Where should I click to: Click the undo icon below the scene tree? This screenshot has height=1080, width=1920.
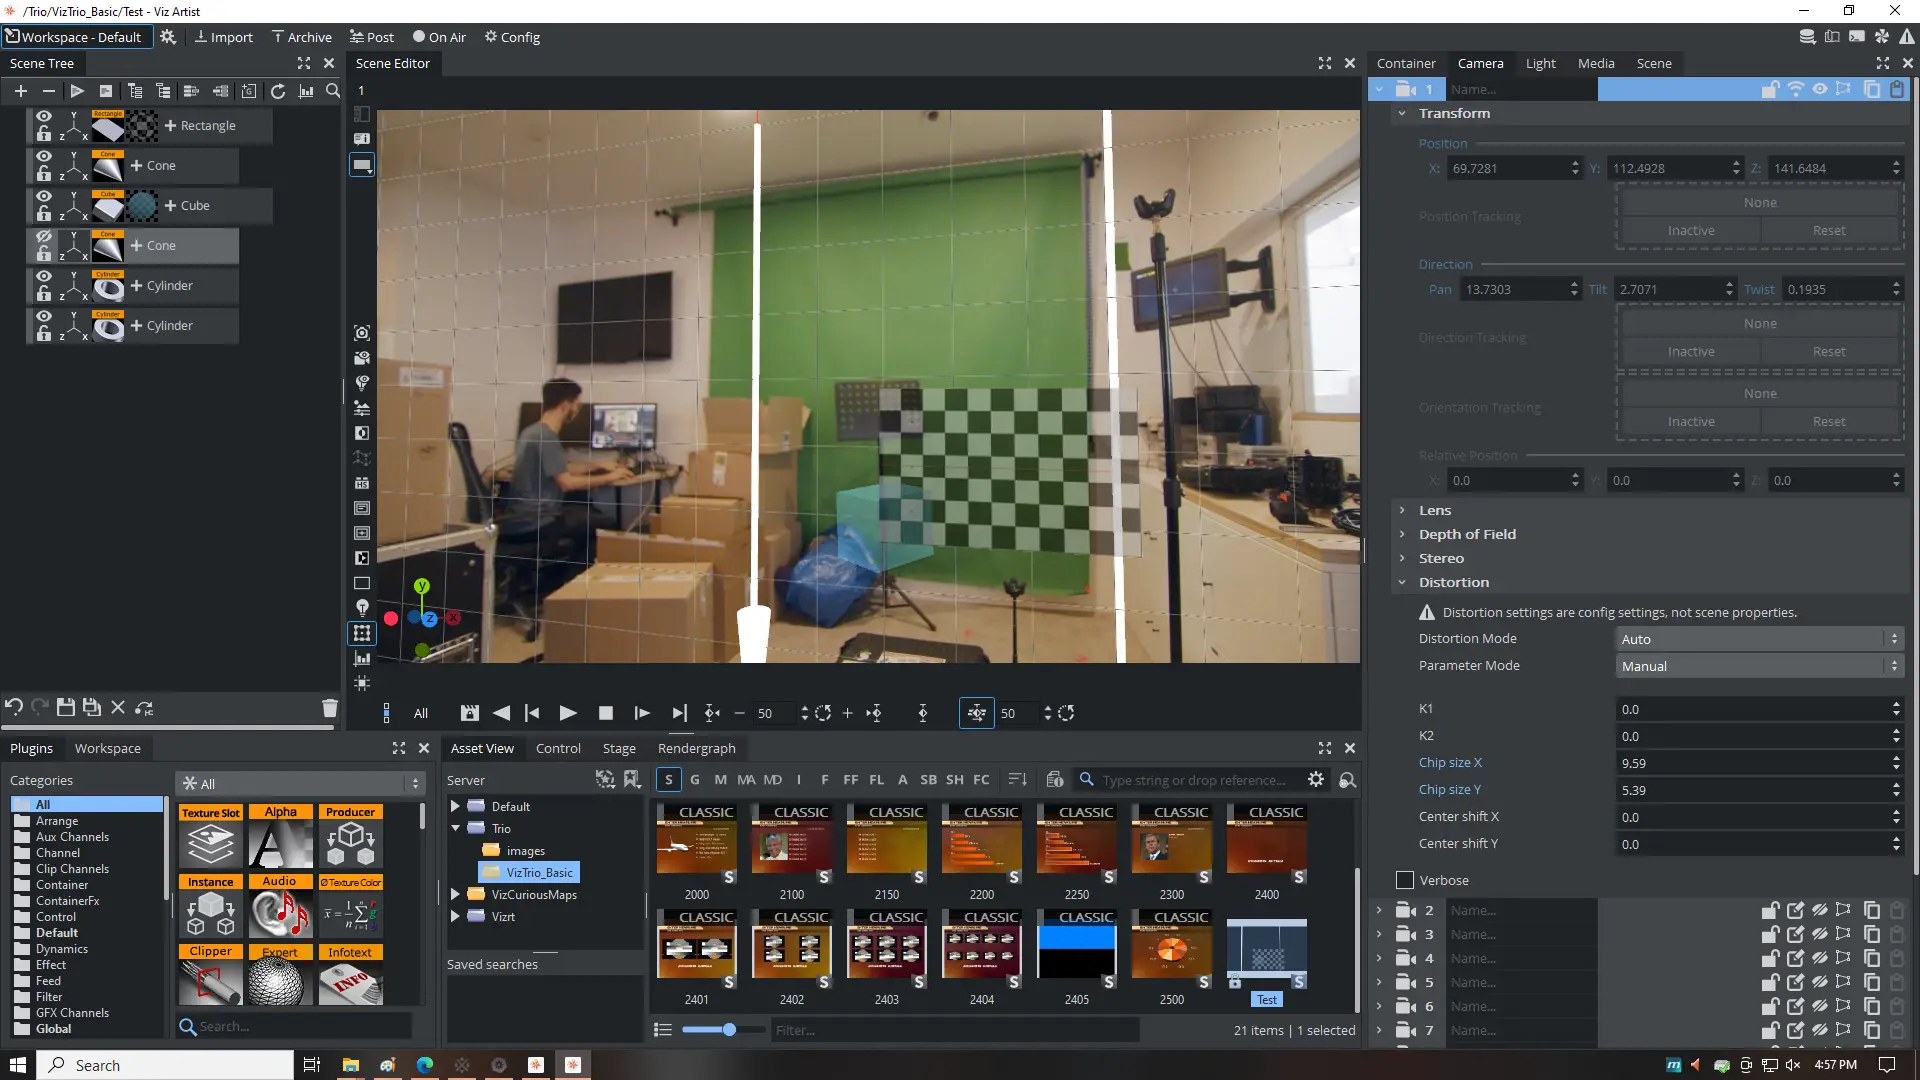14,708
